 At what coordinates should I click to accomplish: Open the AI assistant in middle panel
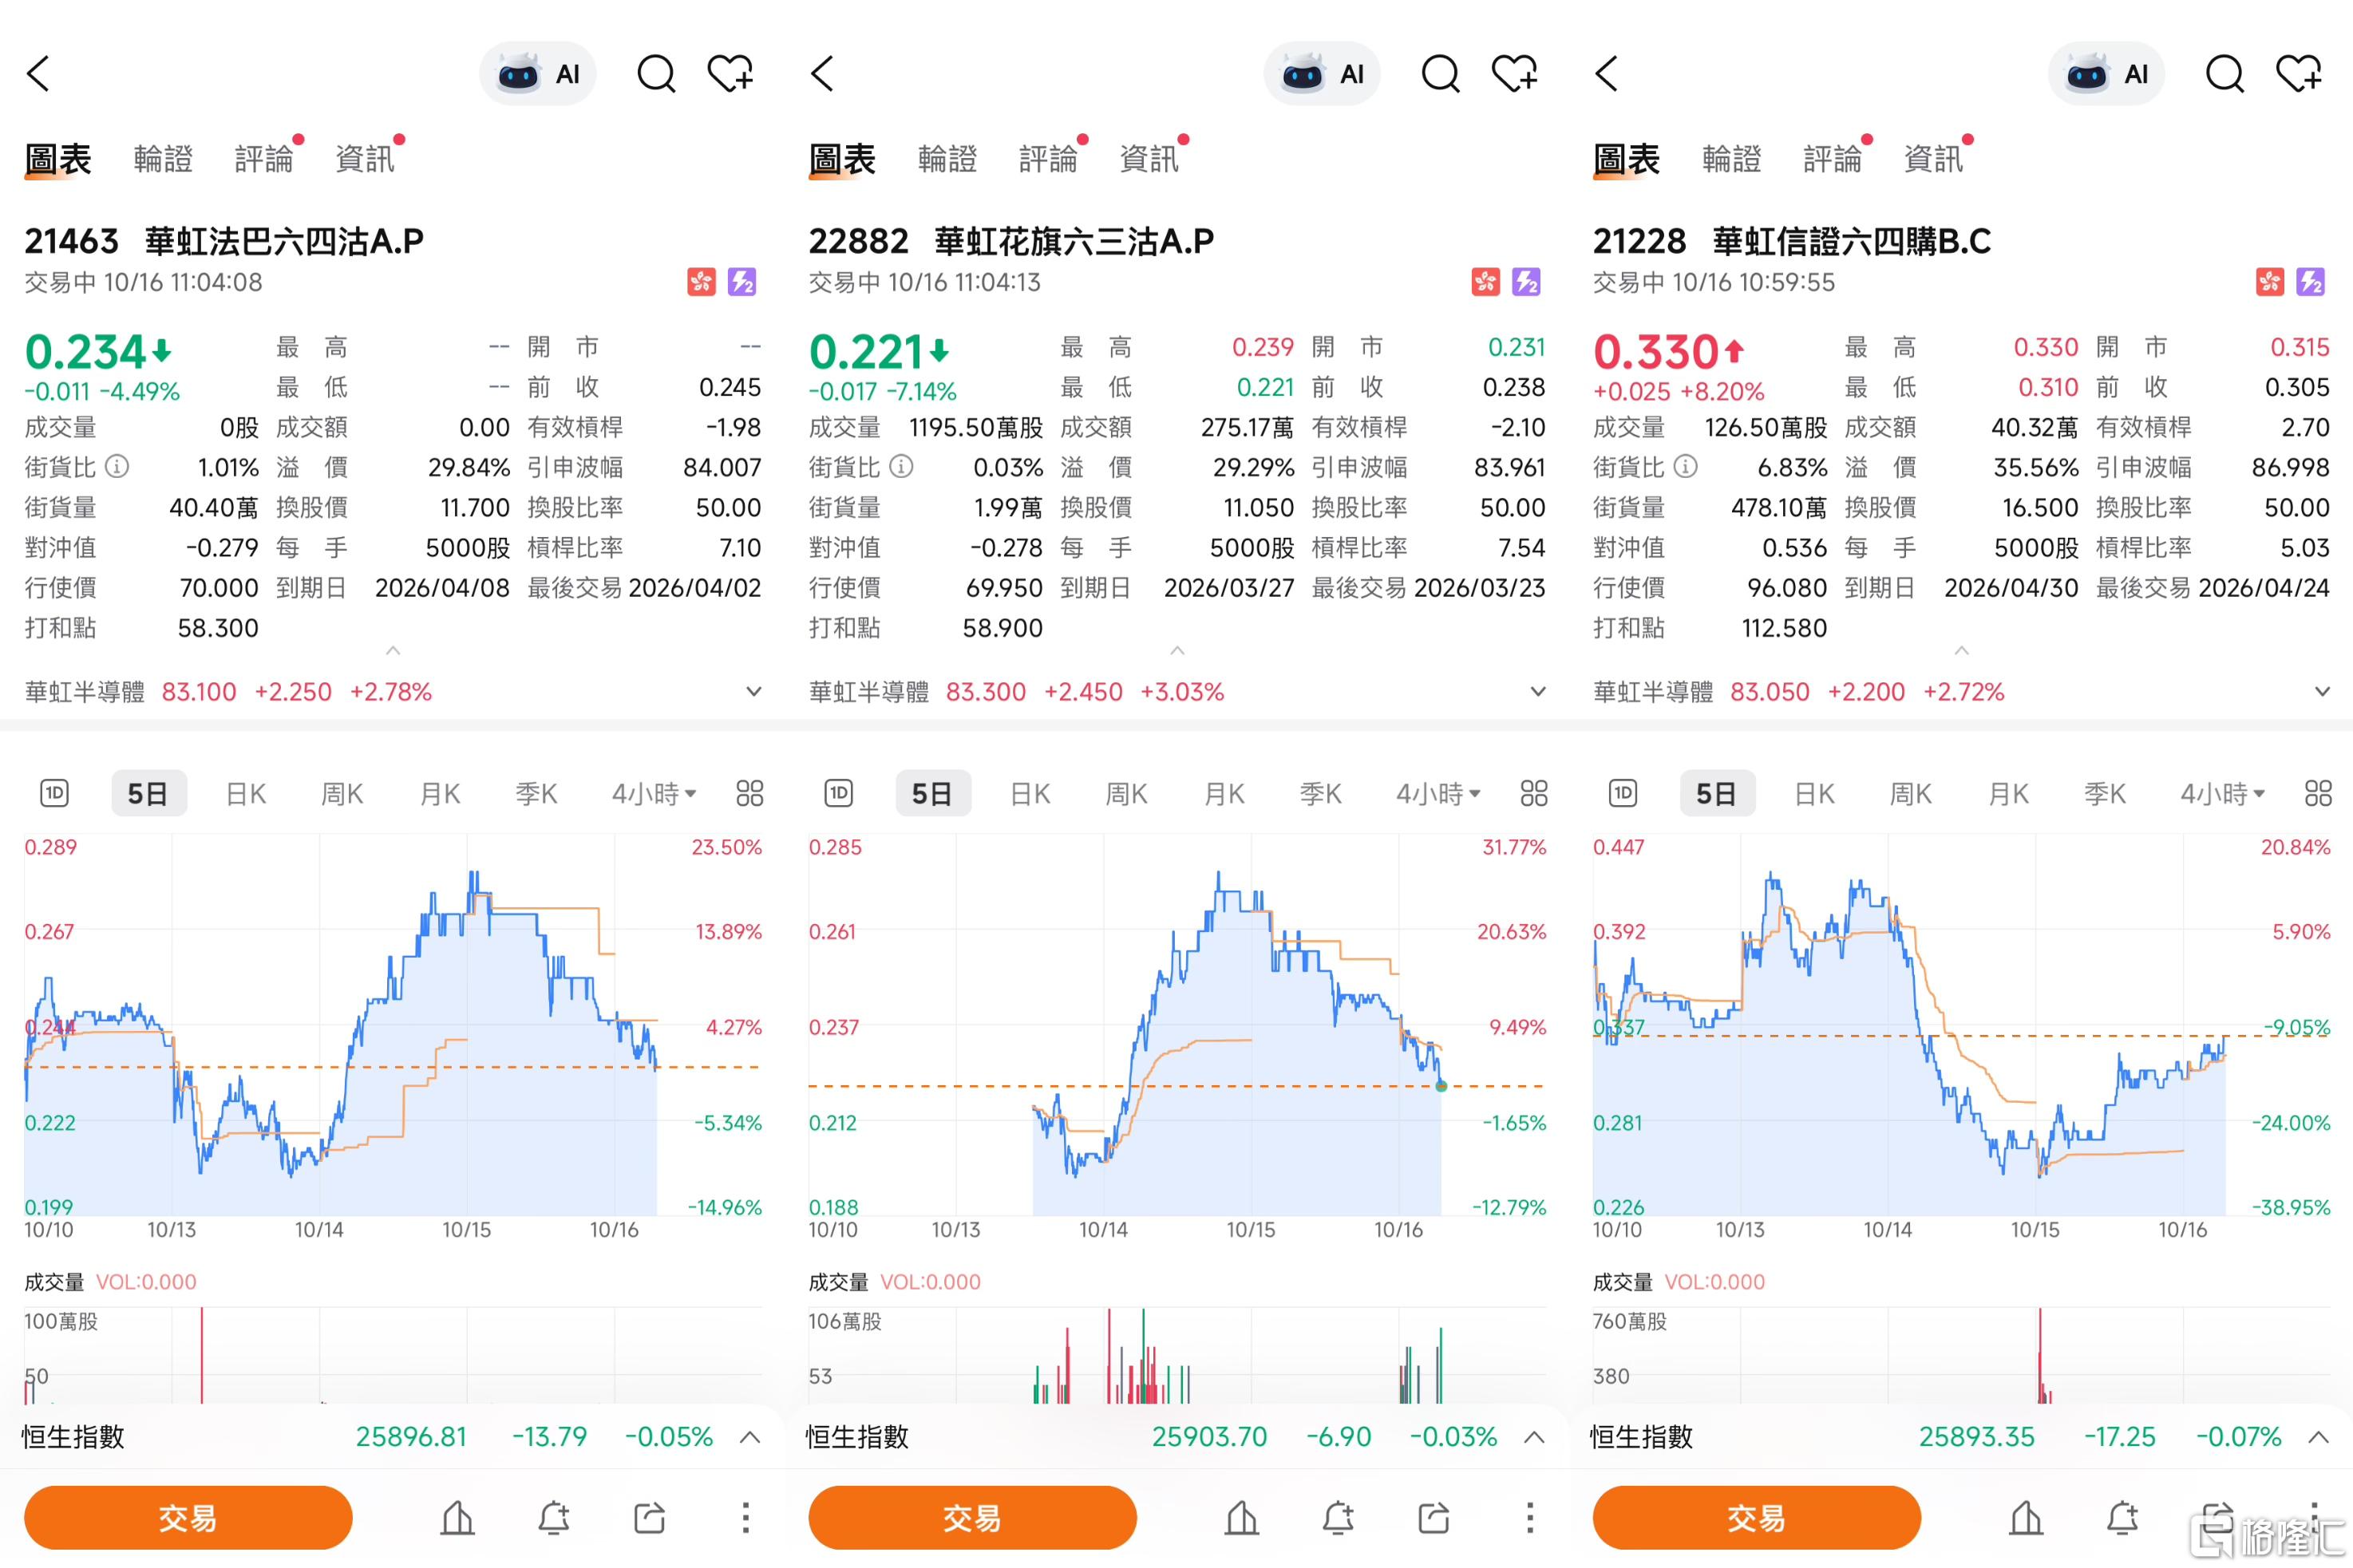(x=1322, y=74)
